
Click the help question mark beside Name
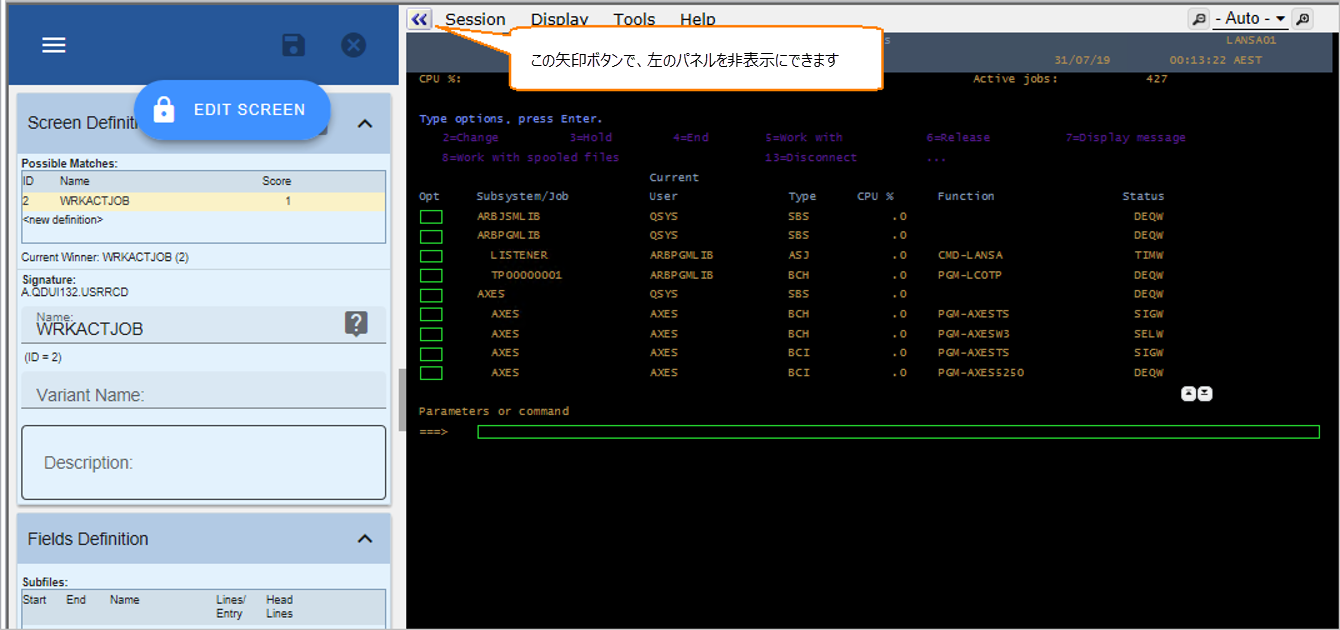(x=357, y=323)
